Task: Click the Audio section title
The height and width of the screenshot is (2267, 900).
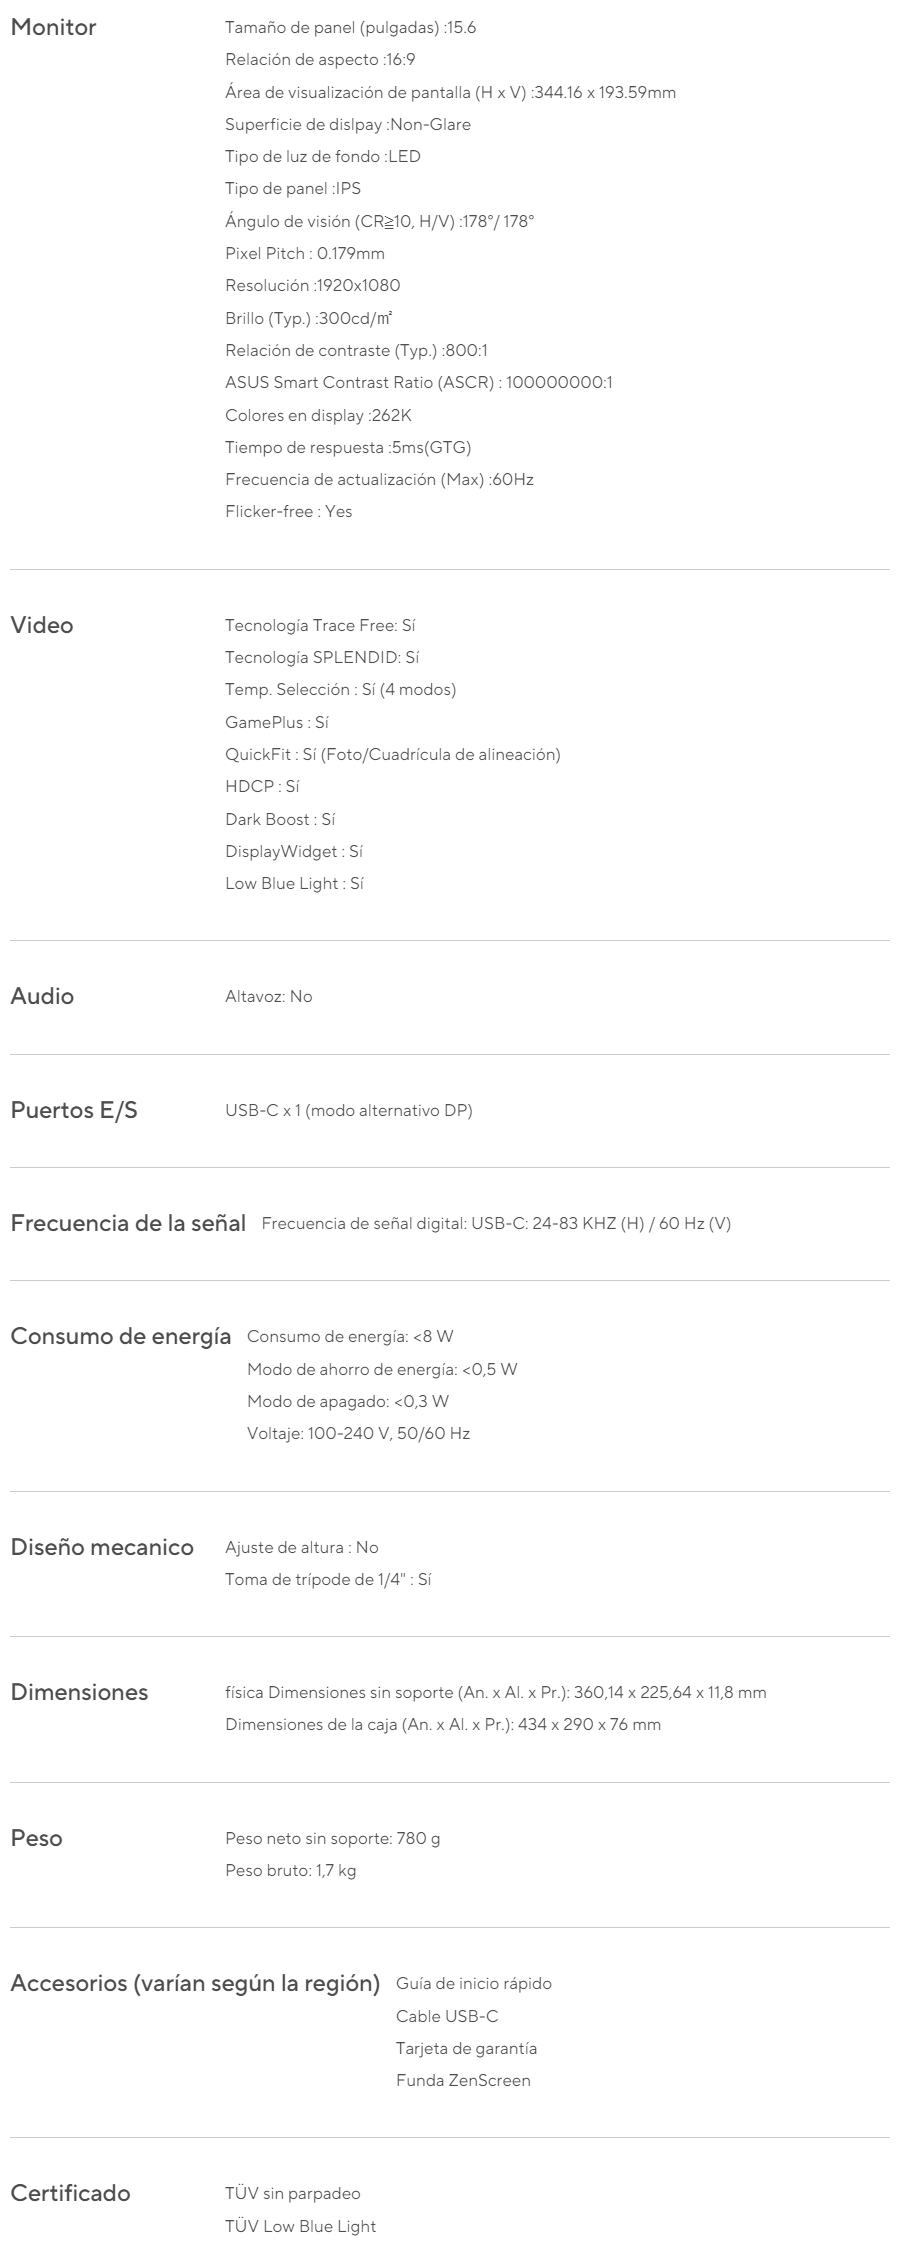Action: (x=42, y=997)
